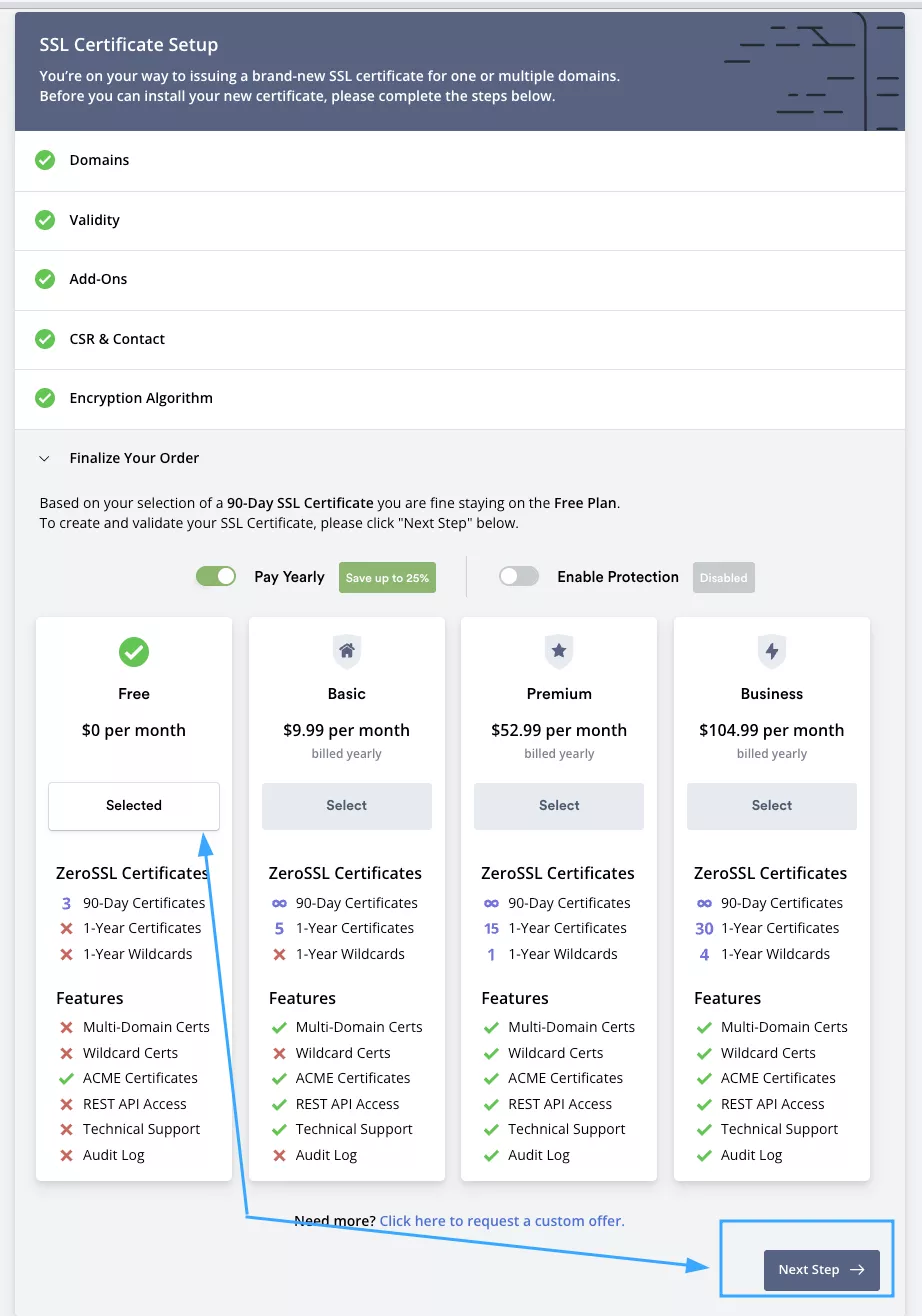Open the custom offer request link
Image resolution: width=922 pixels, height=1316 pixels.
(x=502, y=1221)
